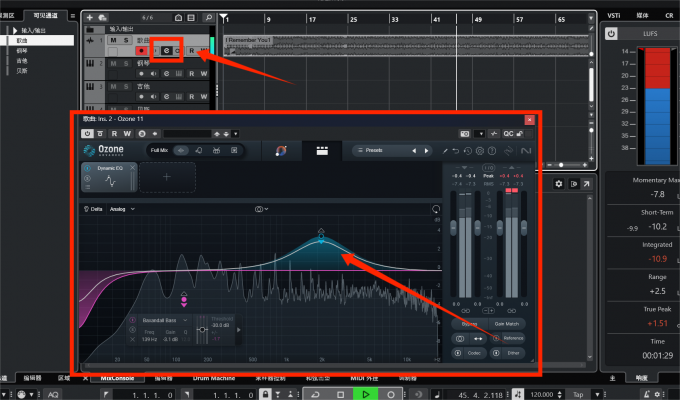Open the CR tab on right panel
680x400 pixels.
tap(669, 16)
